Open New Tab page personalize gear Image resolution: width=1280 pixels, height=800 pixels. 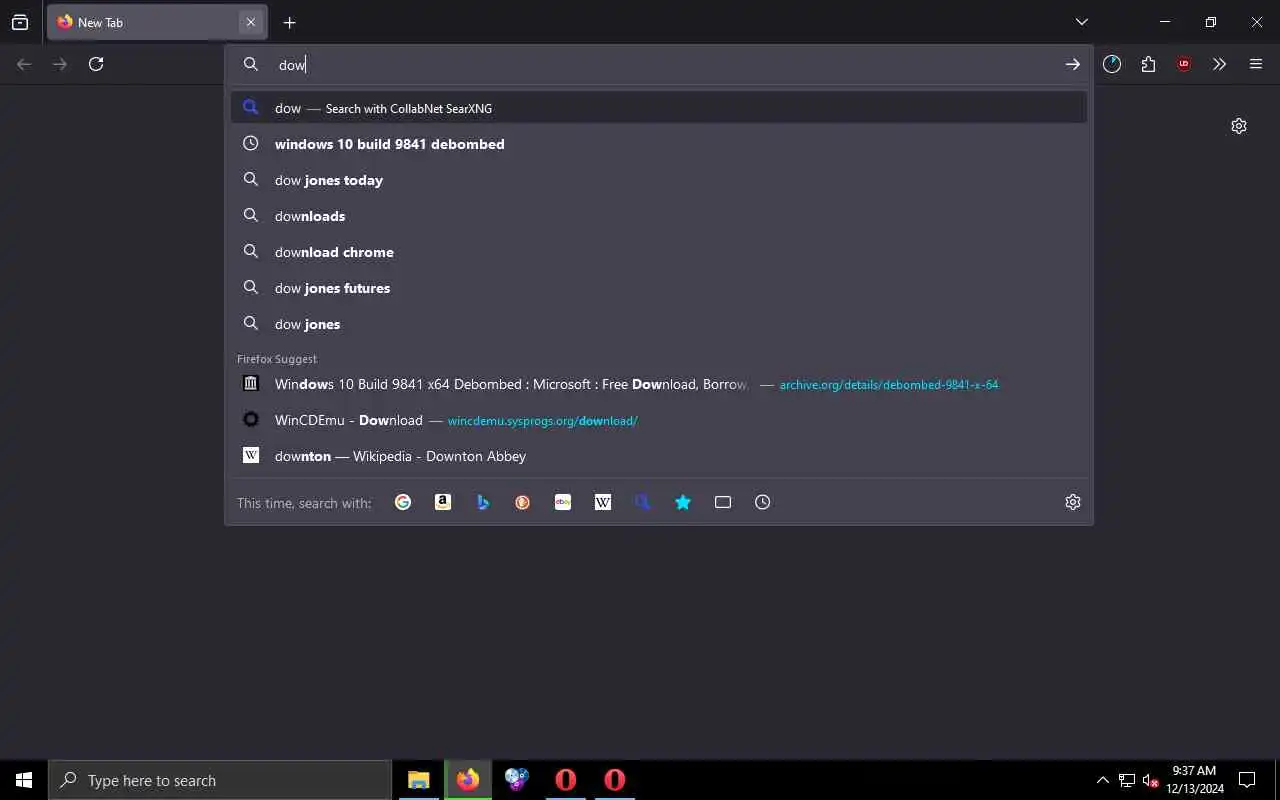tap(1239, 126)
